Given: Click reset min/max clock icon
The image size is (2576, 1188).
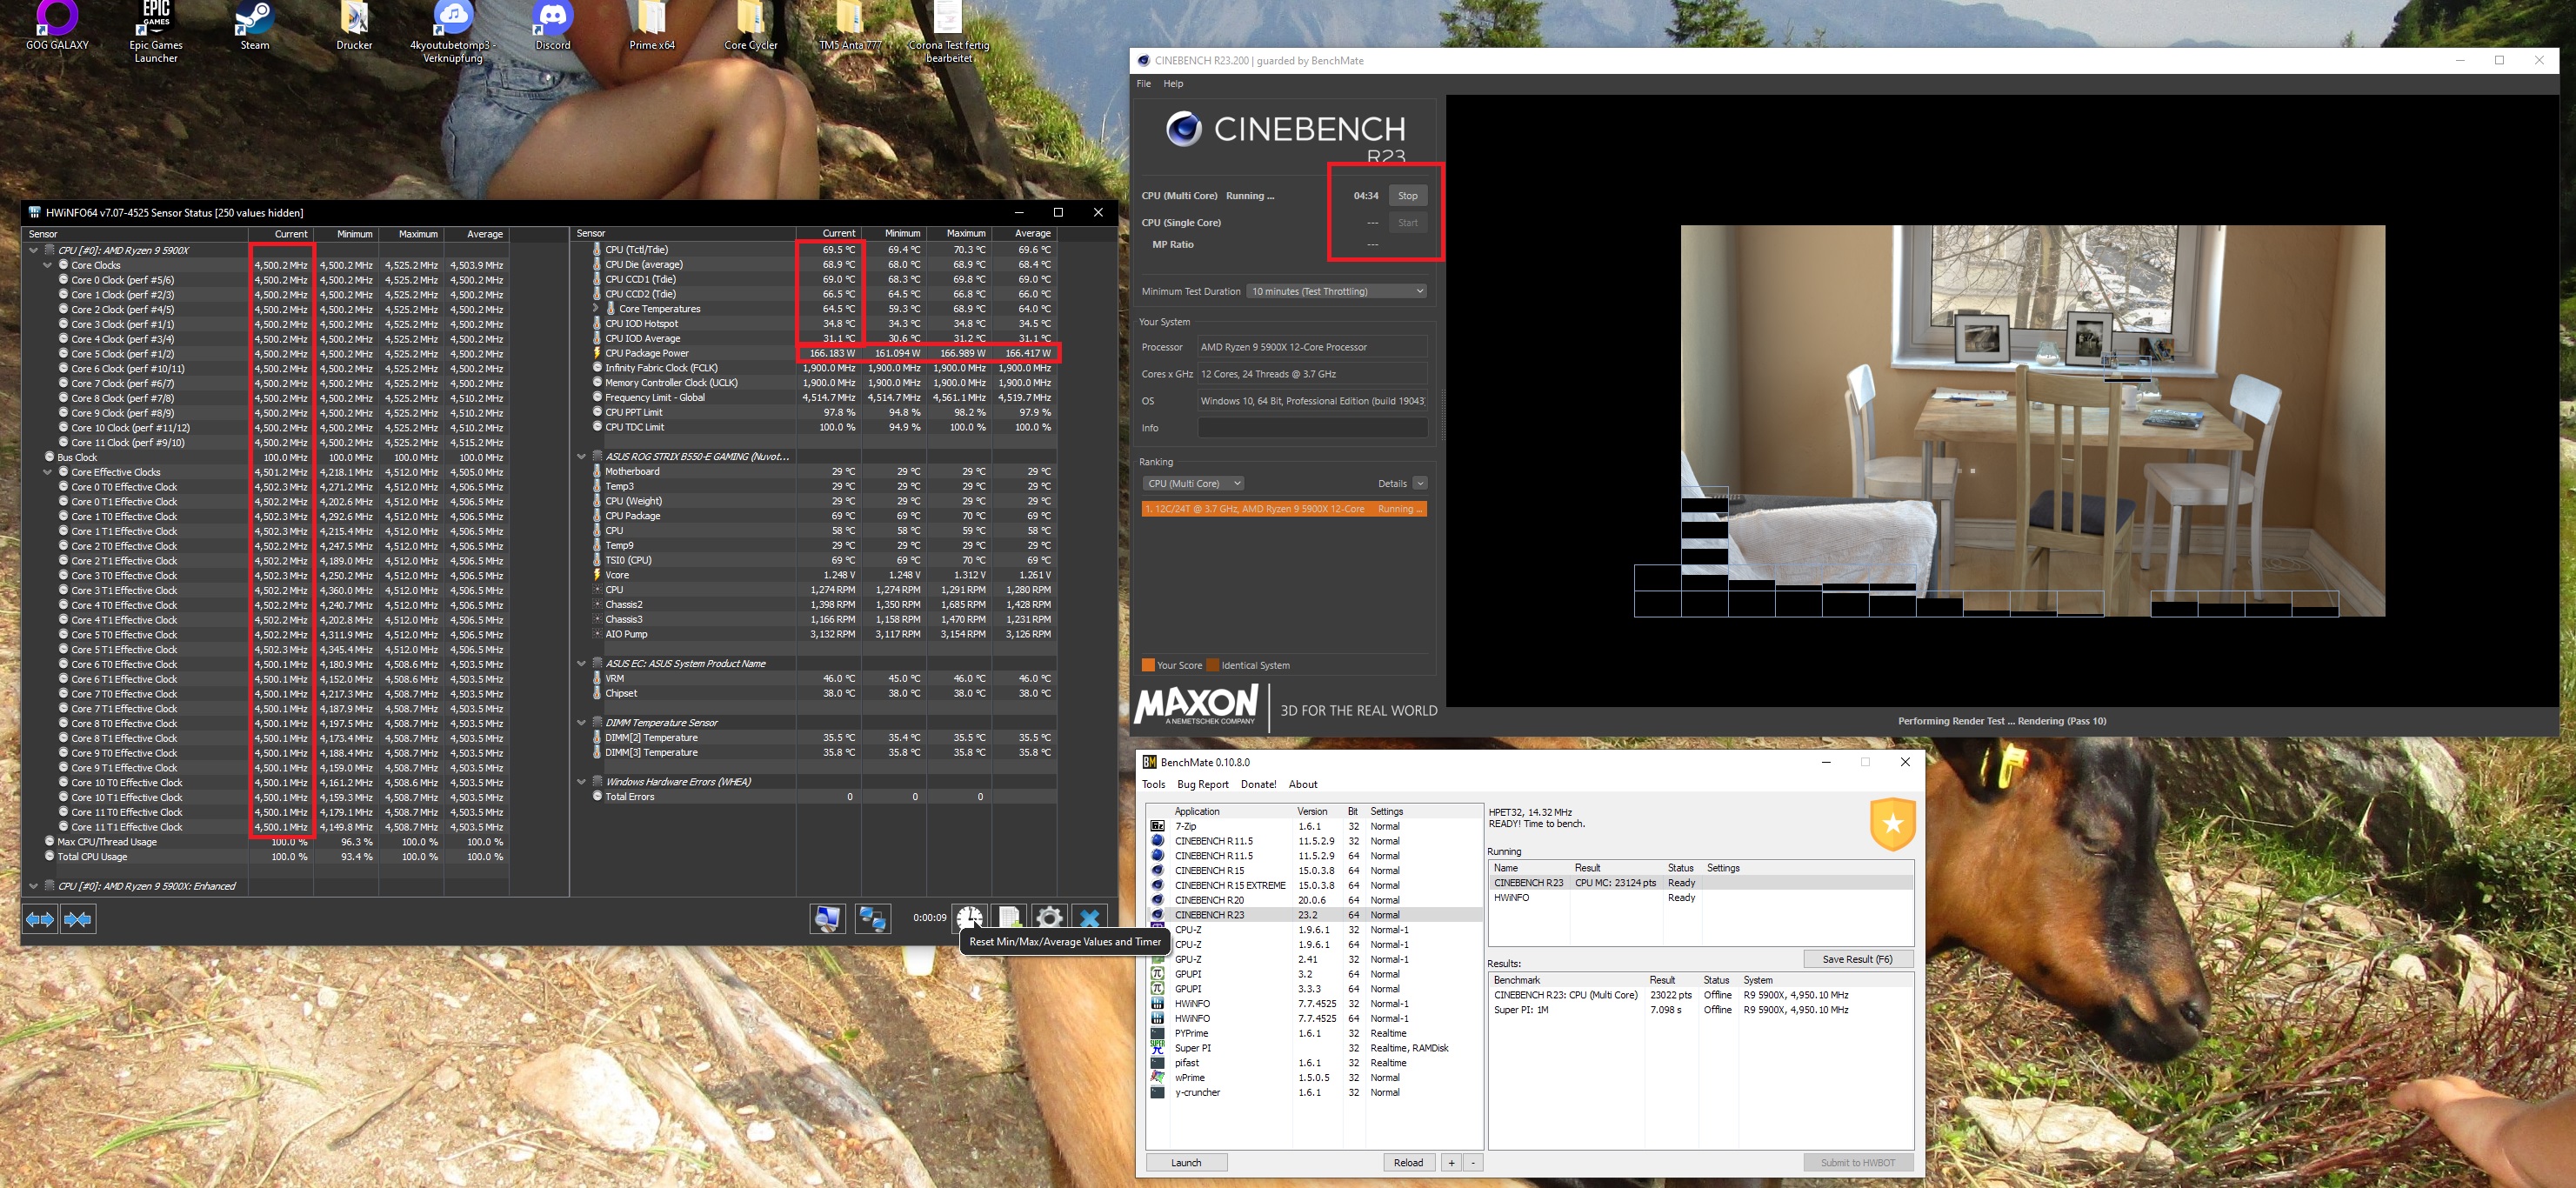Looking at the screenshot, I should click(x=968, y=918).
